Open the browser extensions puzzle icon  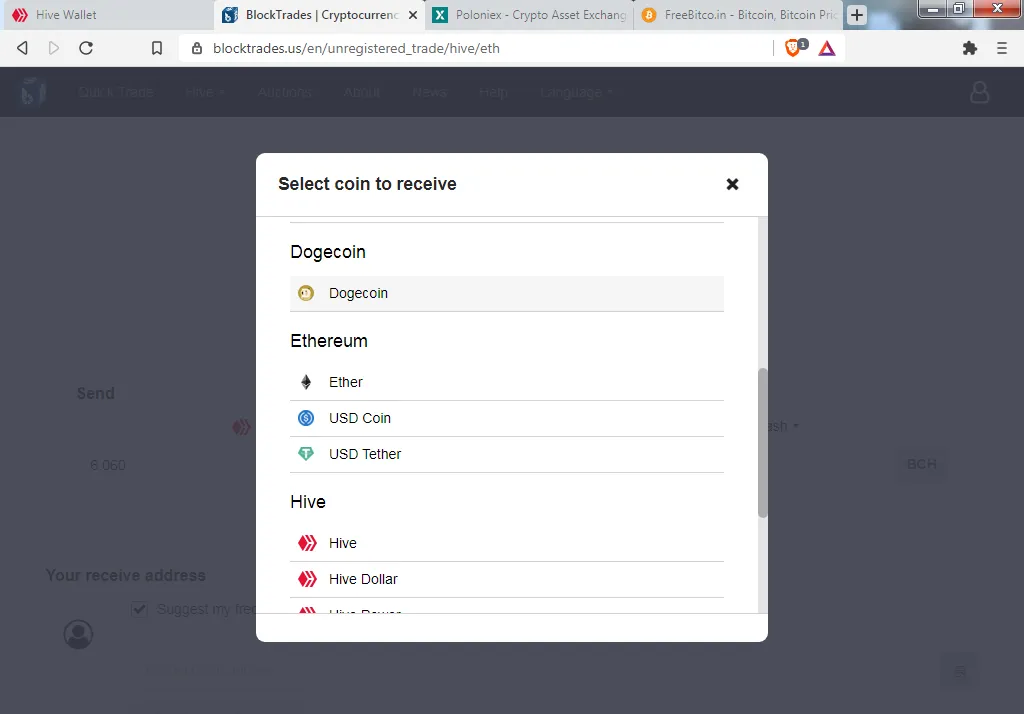click(x=970, y=48)
